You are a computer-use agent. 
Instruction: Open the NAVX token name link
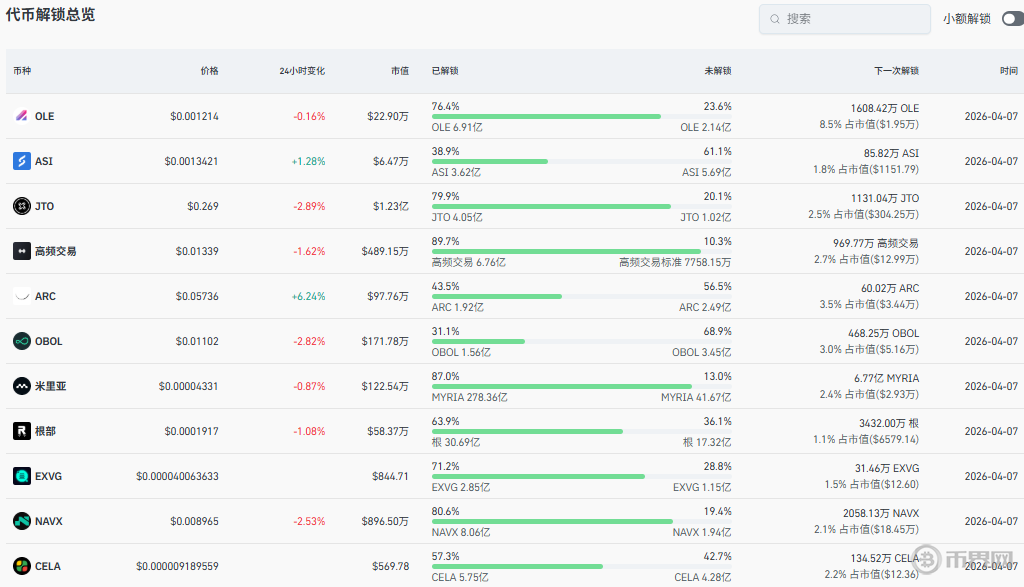pyautogui.click(x=48, y=522)
